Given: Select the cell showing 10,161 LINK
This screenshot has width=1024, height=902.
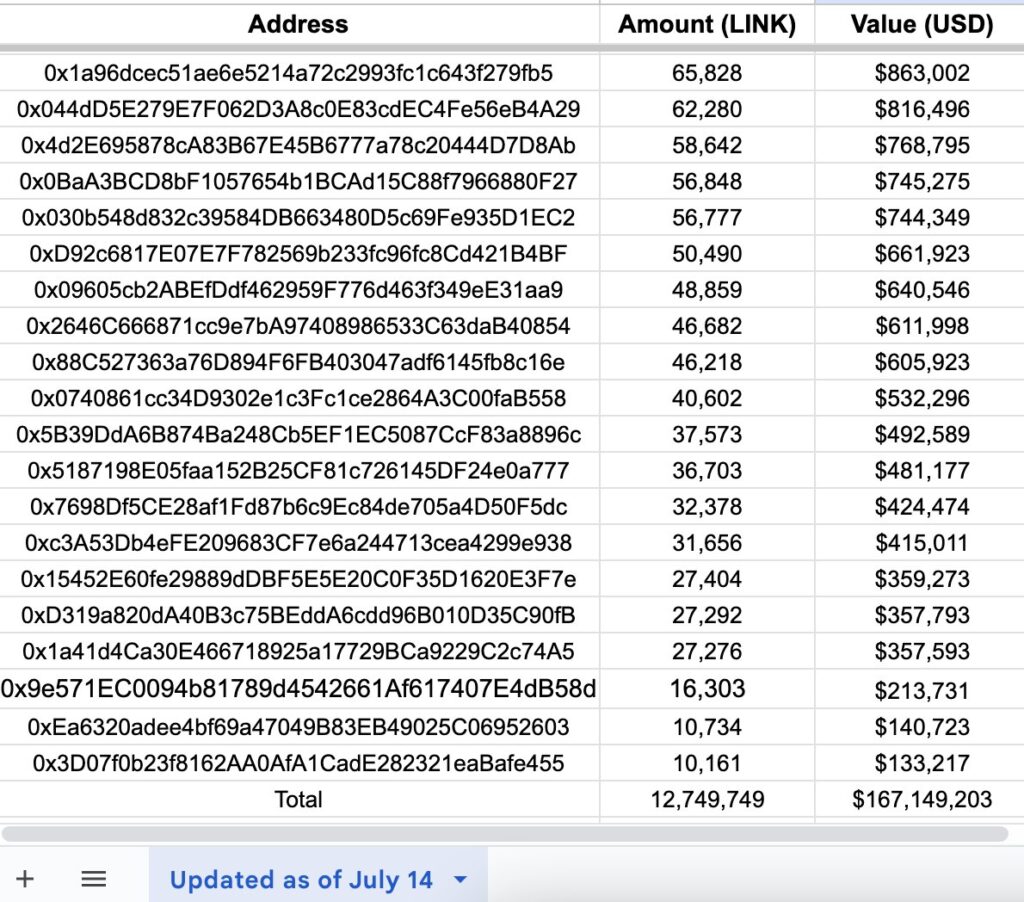Looking at the screenshot, I should point(707,764).
